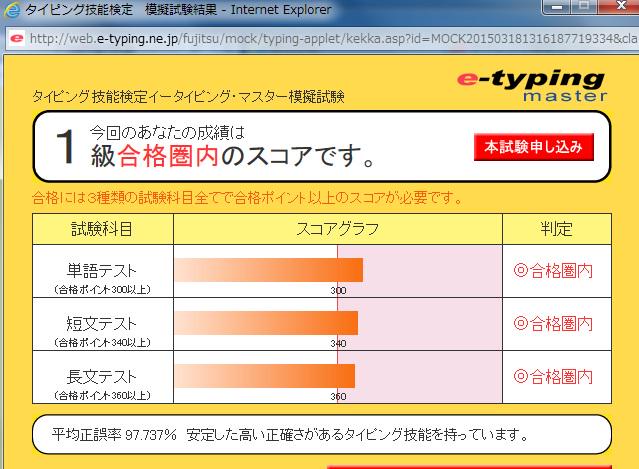Click the 試験科目 column header
The height and width of the screenshot is (469, 639).
pos(102,229)
